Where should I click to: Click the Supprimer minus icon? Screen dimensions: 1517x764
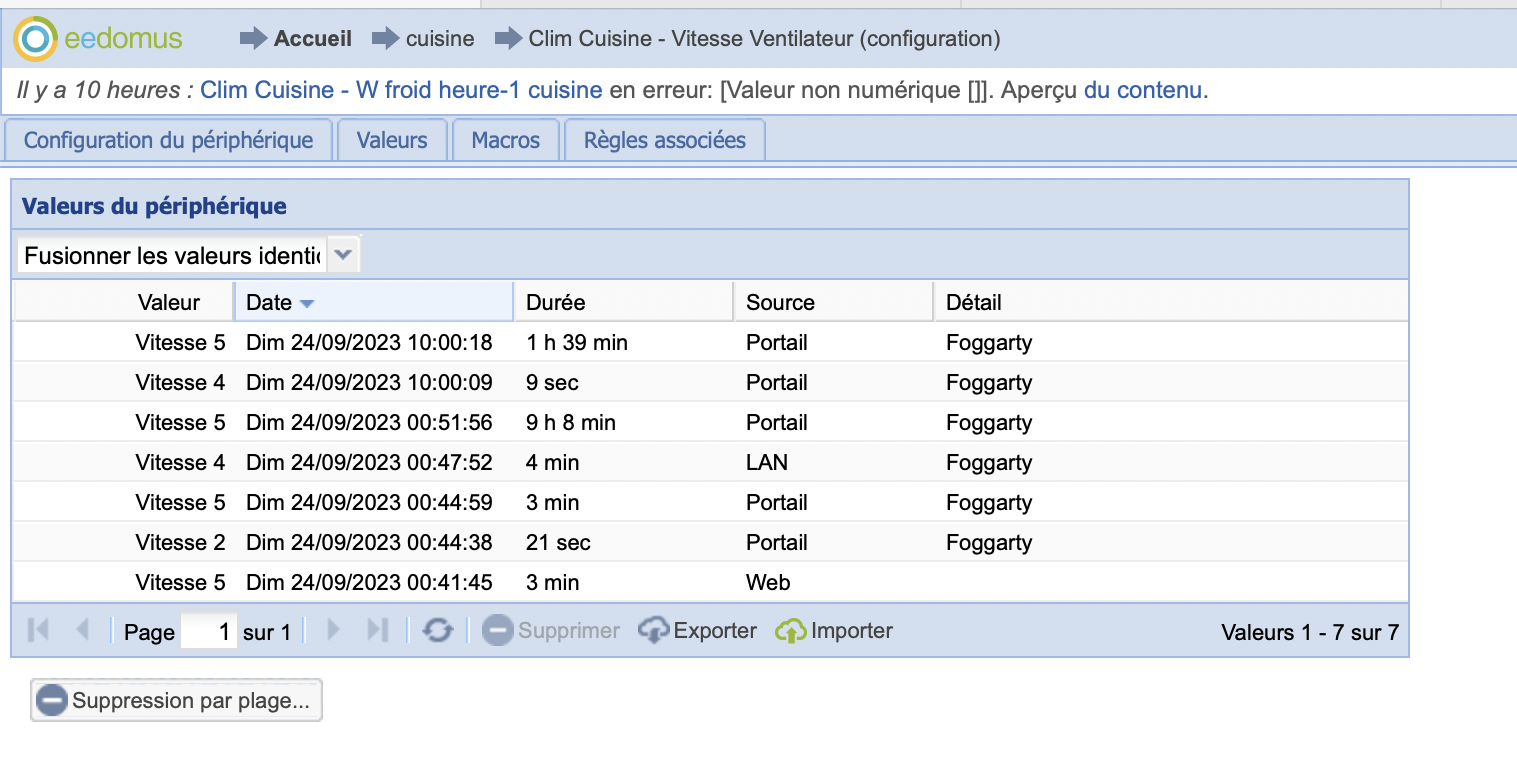point(497,631)
